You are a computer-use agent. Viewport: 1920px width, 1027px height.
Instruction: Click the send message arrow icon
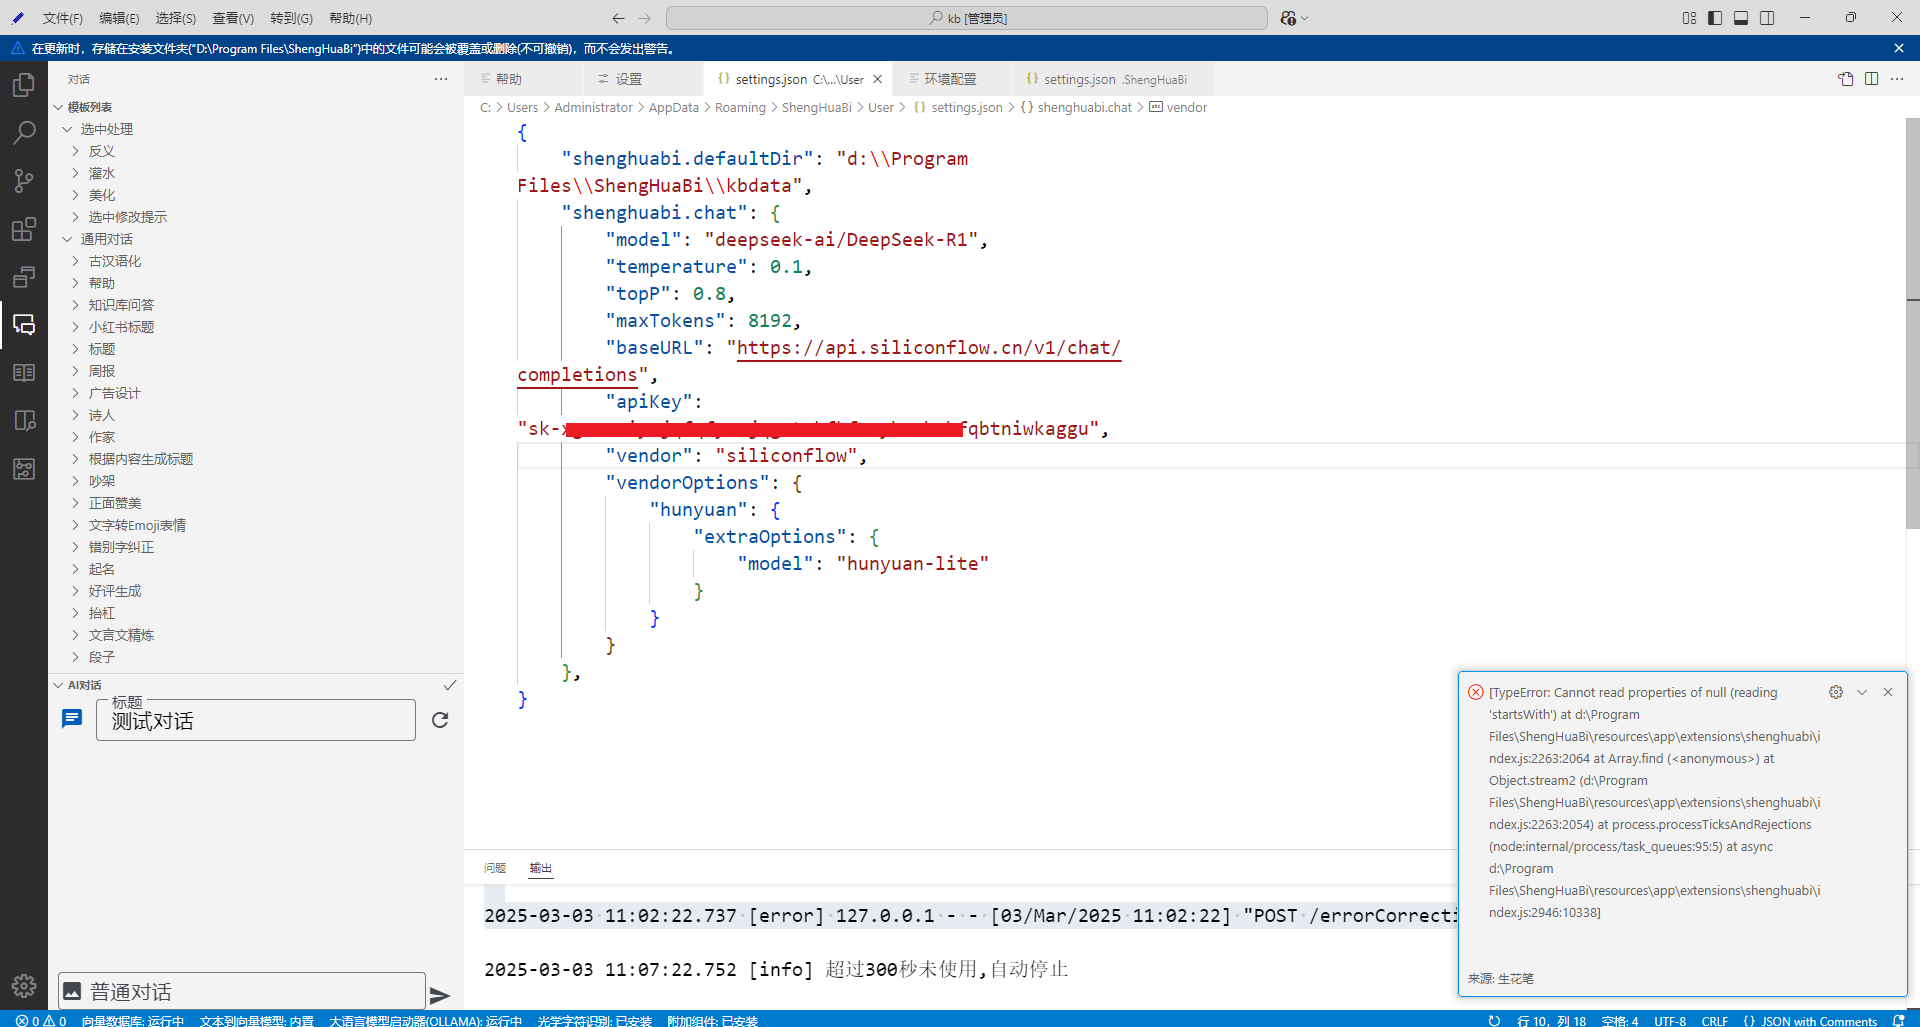coord(439,995)
